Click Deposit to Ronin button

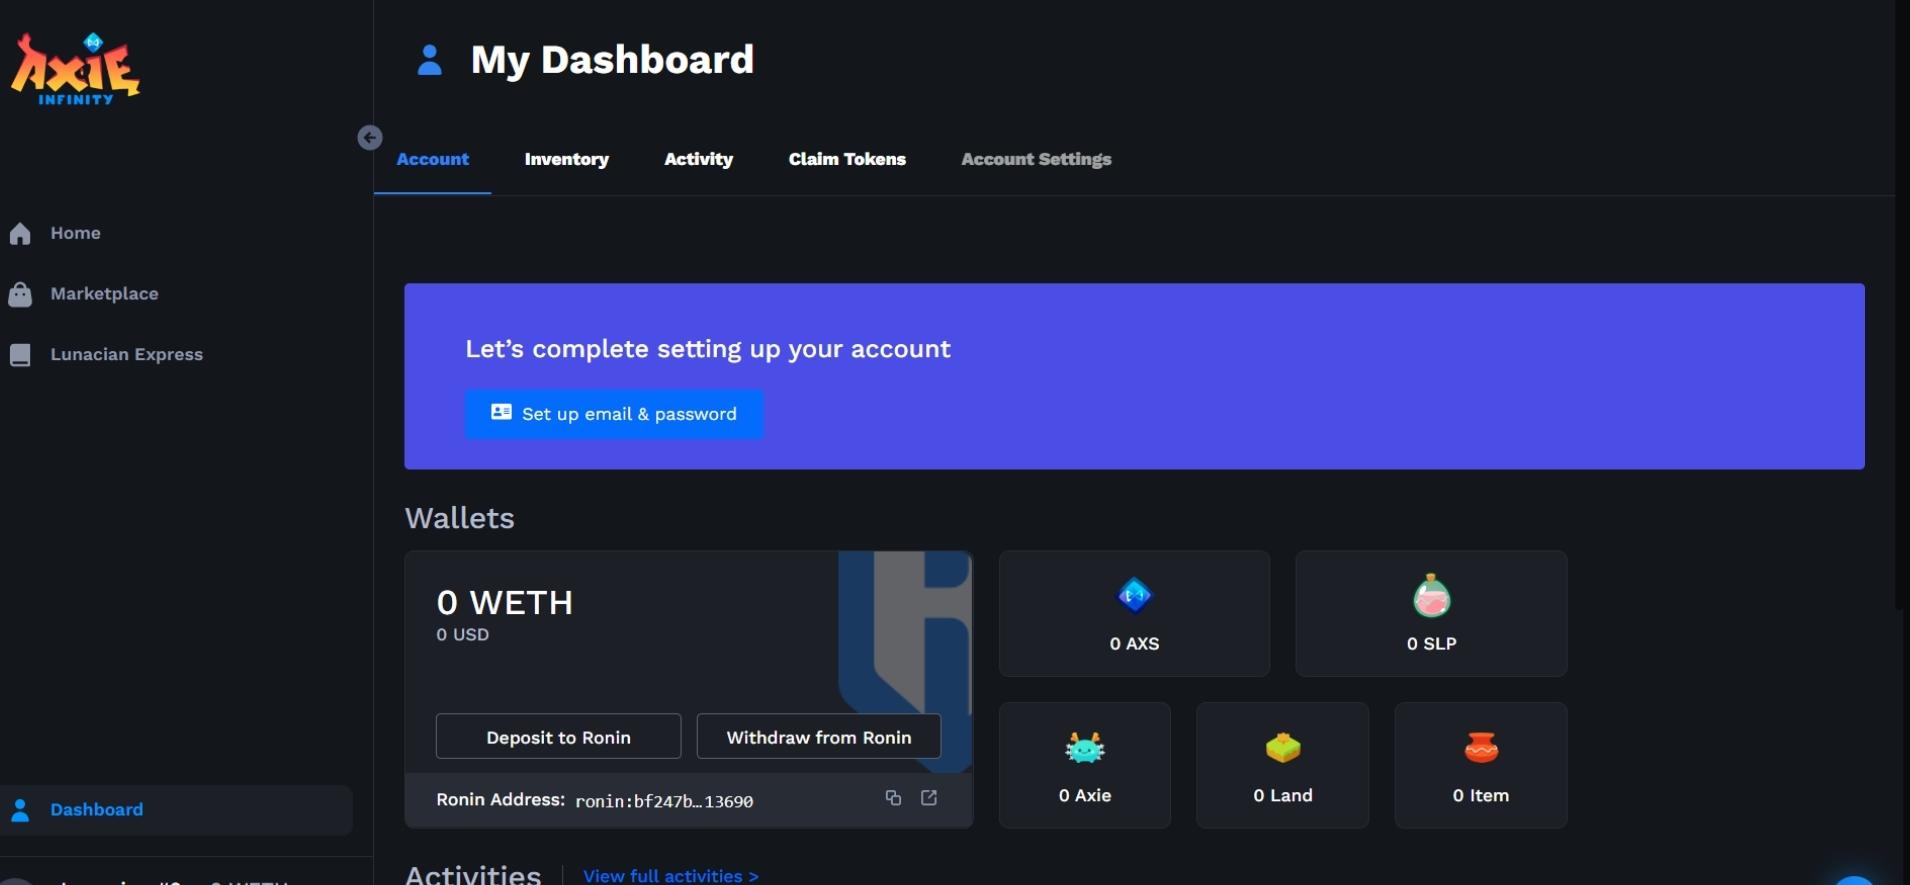[x=558, y=737]
